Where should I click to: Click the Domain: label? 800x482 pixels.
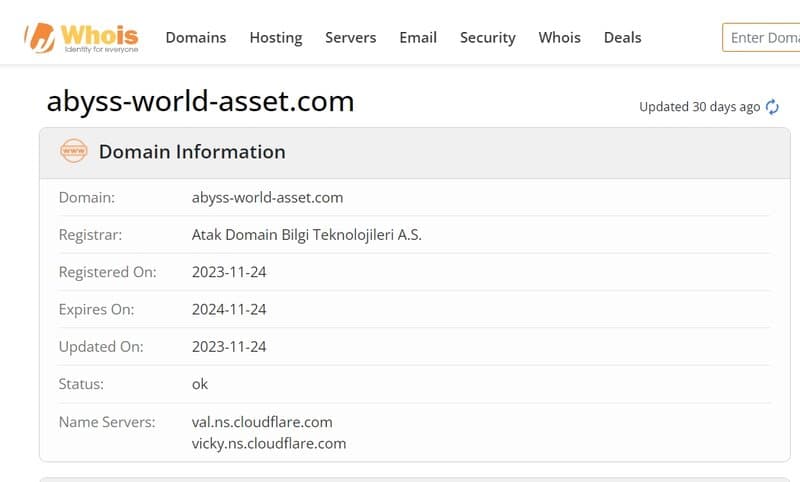[x=87, y=198]
